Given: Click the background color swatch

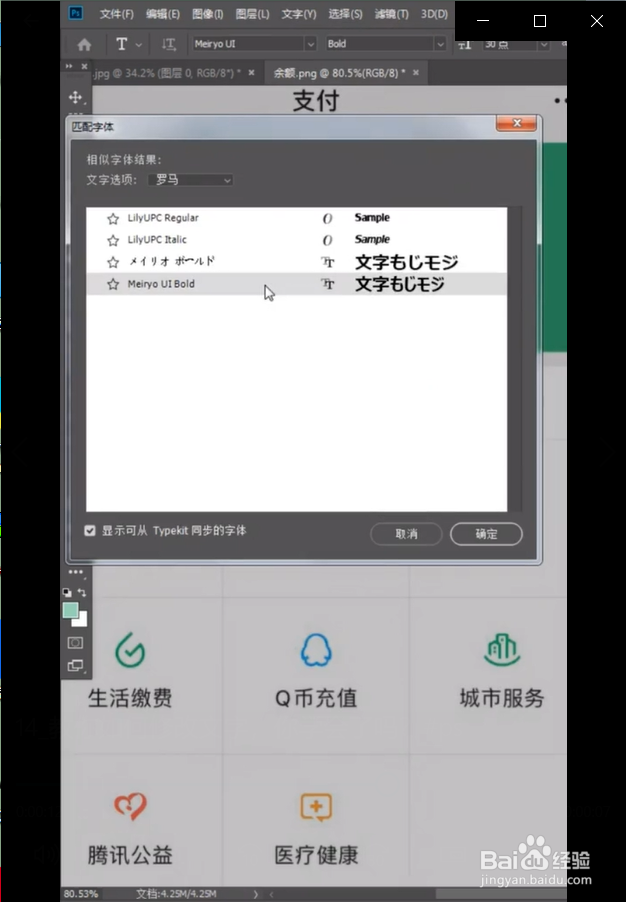Looking at the screenshot, I should [x=82, y=621].
